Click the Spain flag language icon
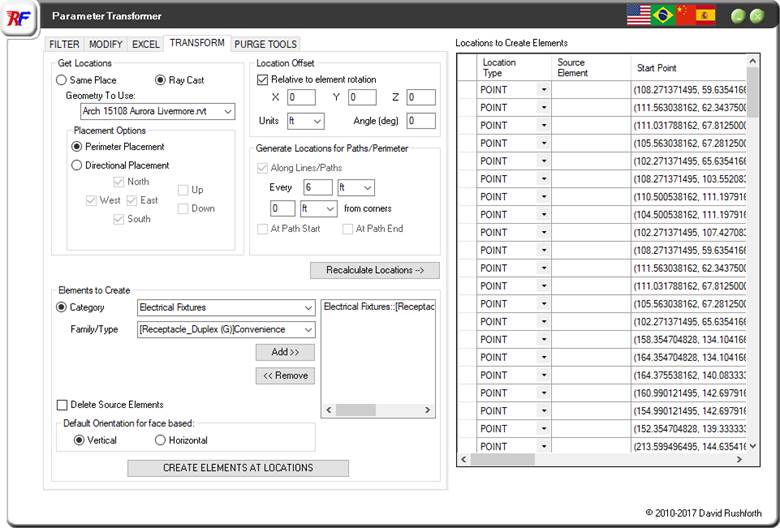 [706, 15]
